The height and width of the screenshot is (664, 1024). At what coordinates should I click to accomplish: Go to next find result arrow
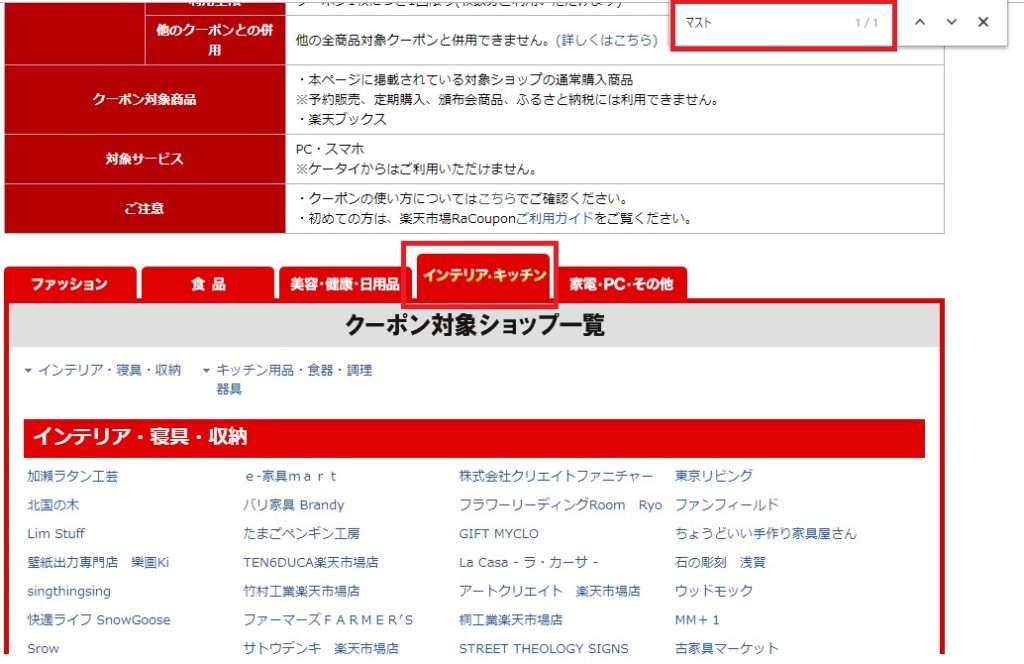click(952, 22)
